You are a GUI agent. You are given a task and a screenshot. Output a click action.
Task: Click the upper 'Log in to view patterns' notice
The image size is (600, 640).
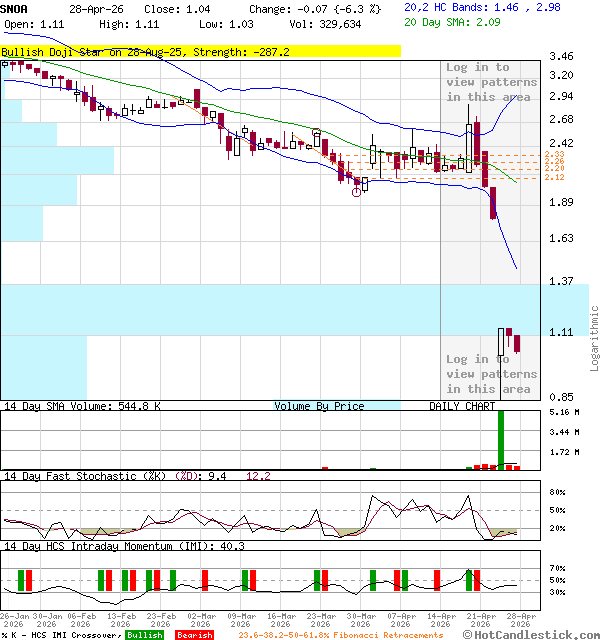point(490,82)
